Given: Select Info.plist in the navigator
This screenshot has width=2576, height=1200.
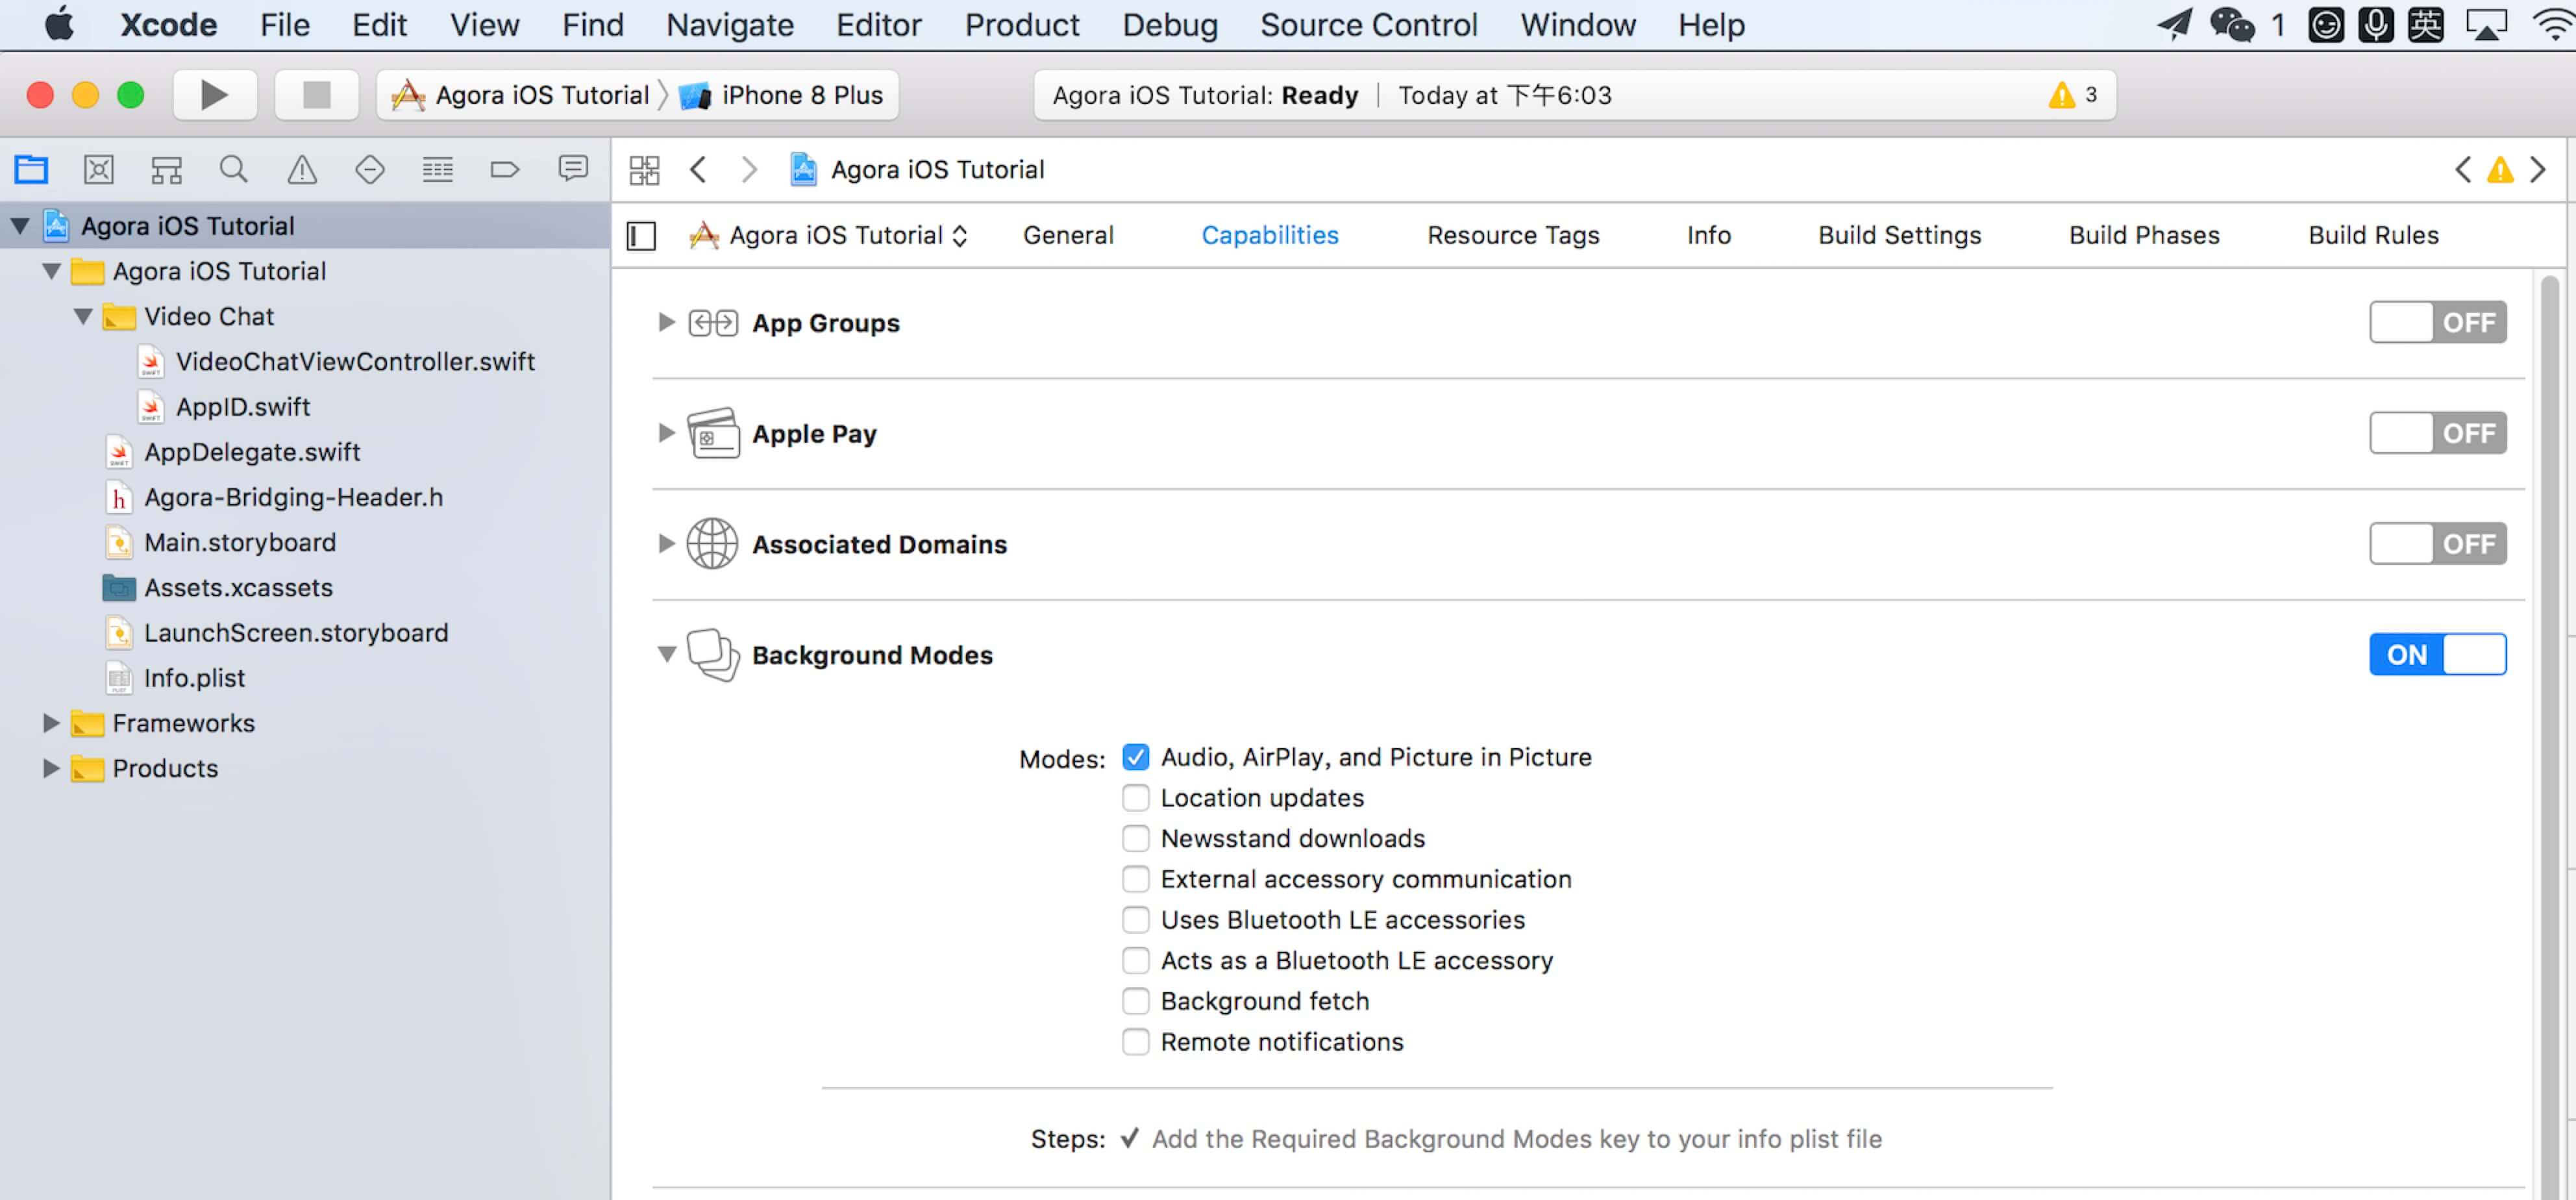Looking at the screenshot, I should pos(305,678).
